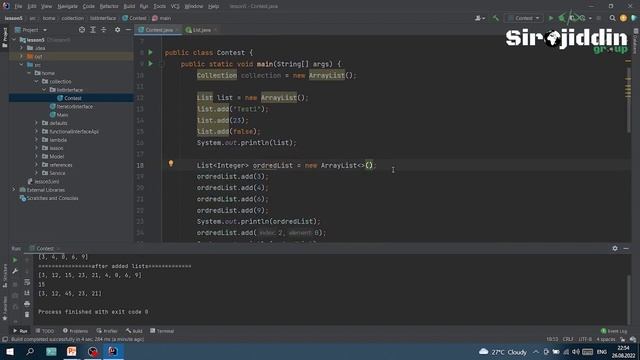
Task: Collapse the src folder
Action: point(22,65)
